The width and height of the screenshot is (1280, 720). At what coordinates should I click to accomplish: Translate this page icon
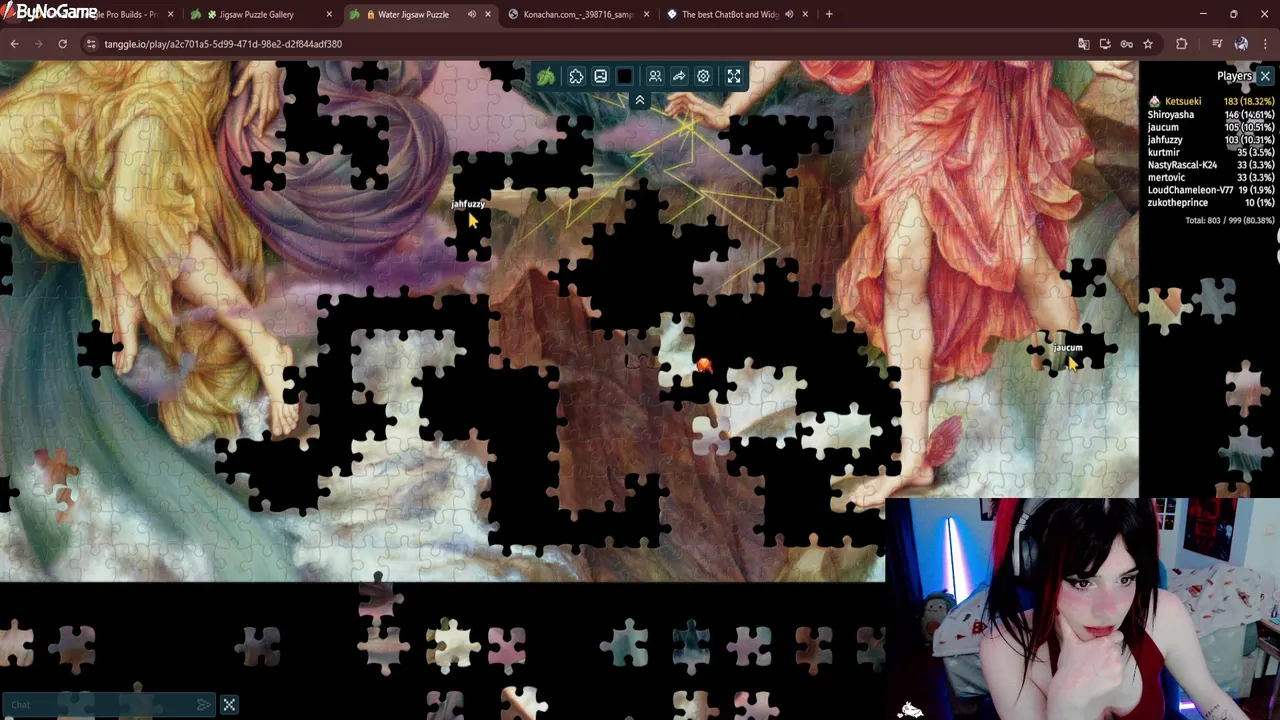(1083, 44)
